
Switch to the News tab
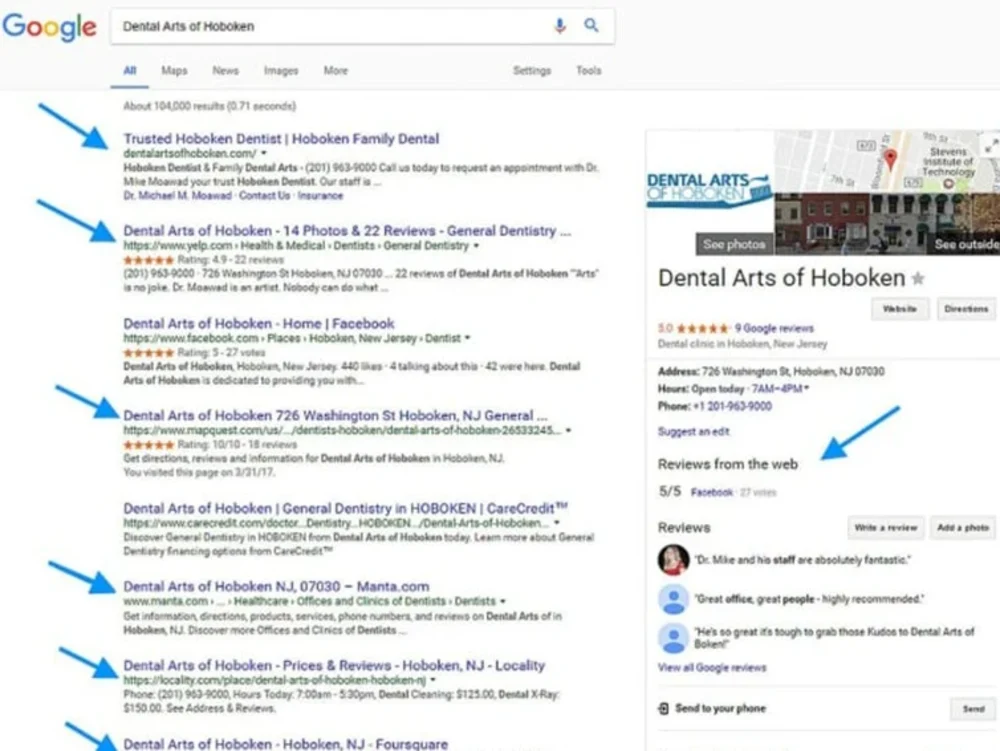tap(225, 71)
